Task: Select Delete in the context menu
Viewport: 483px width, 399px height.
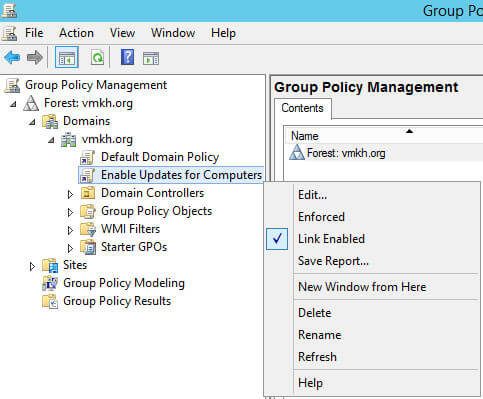Action: (x=372, y=313)
